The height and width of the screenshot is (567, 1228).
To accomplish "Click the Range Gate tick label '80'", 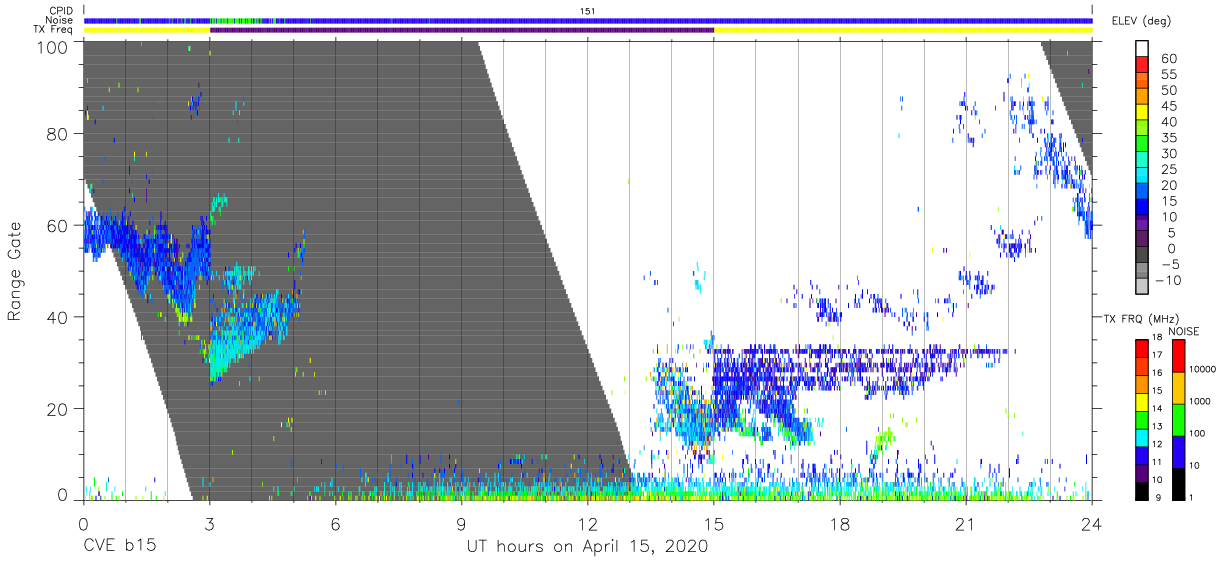I will pyautogui.click(x=56, y=134).
